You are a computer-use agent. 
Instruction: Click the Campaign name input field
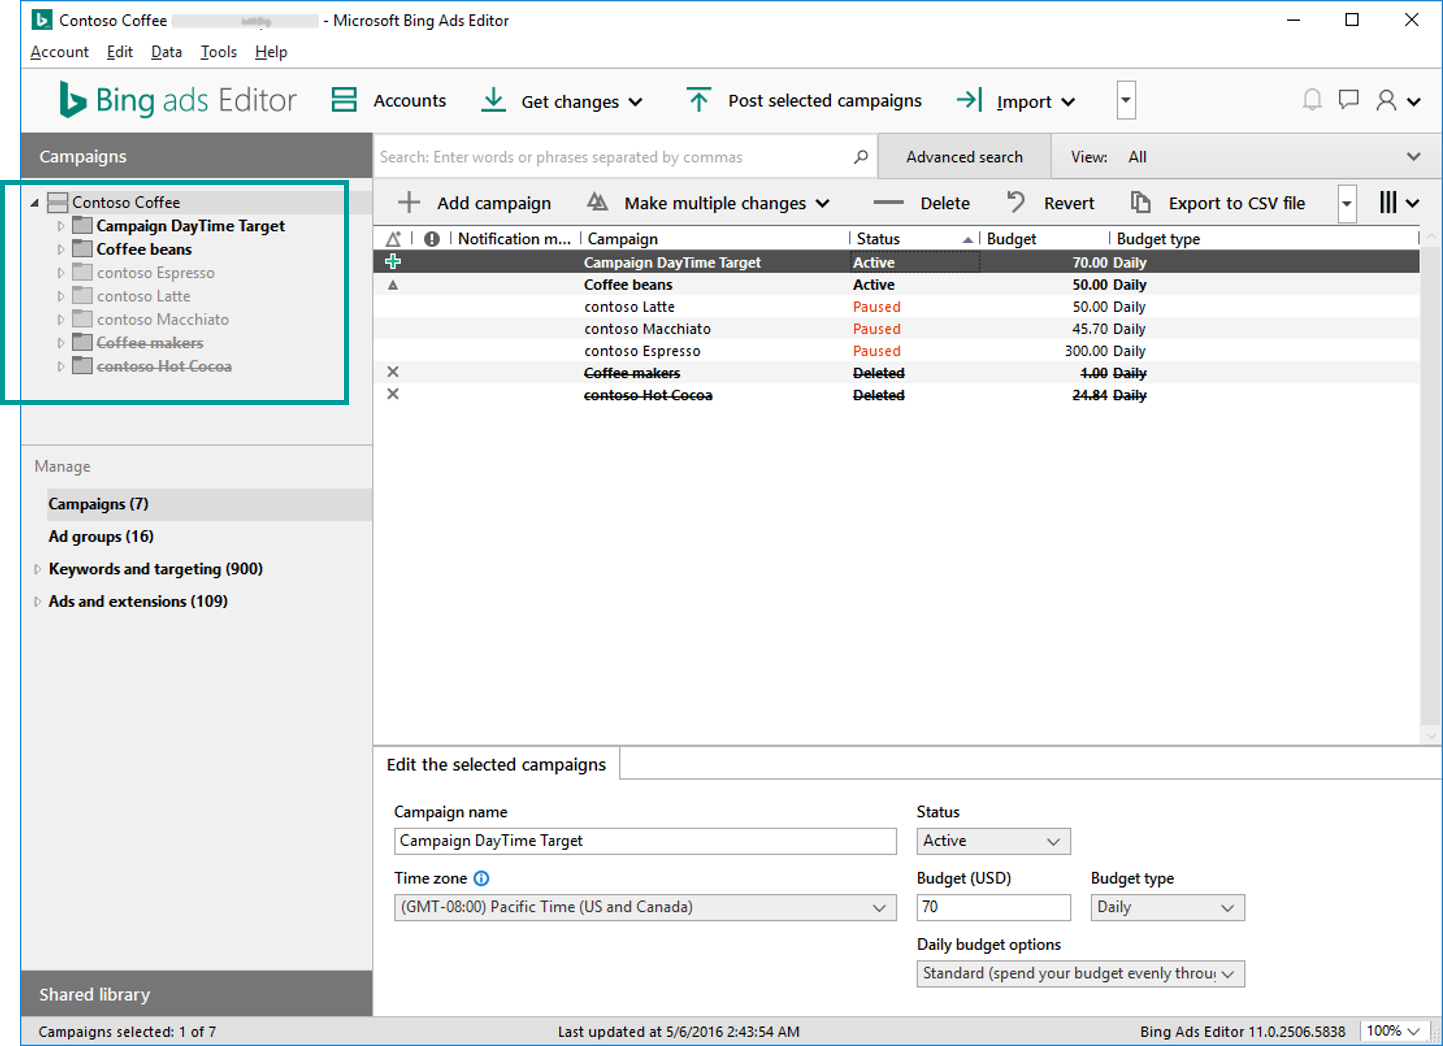[644, 841]
